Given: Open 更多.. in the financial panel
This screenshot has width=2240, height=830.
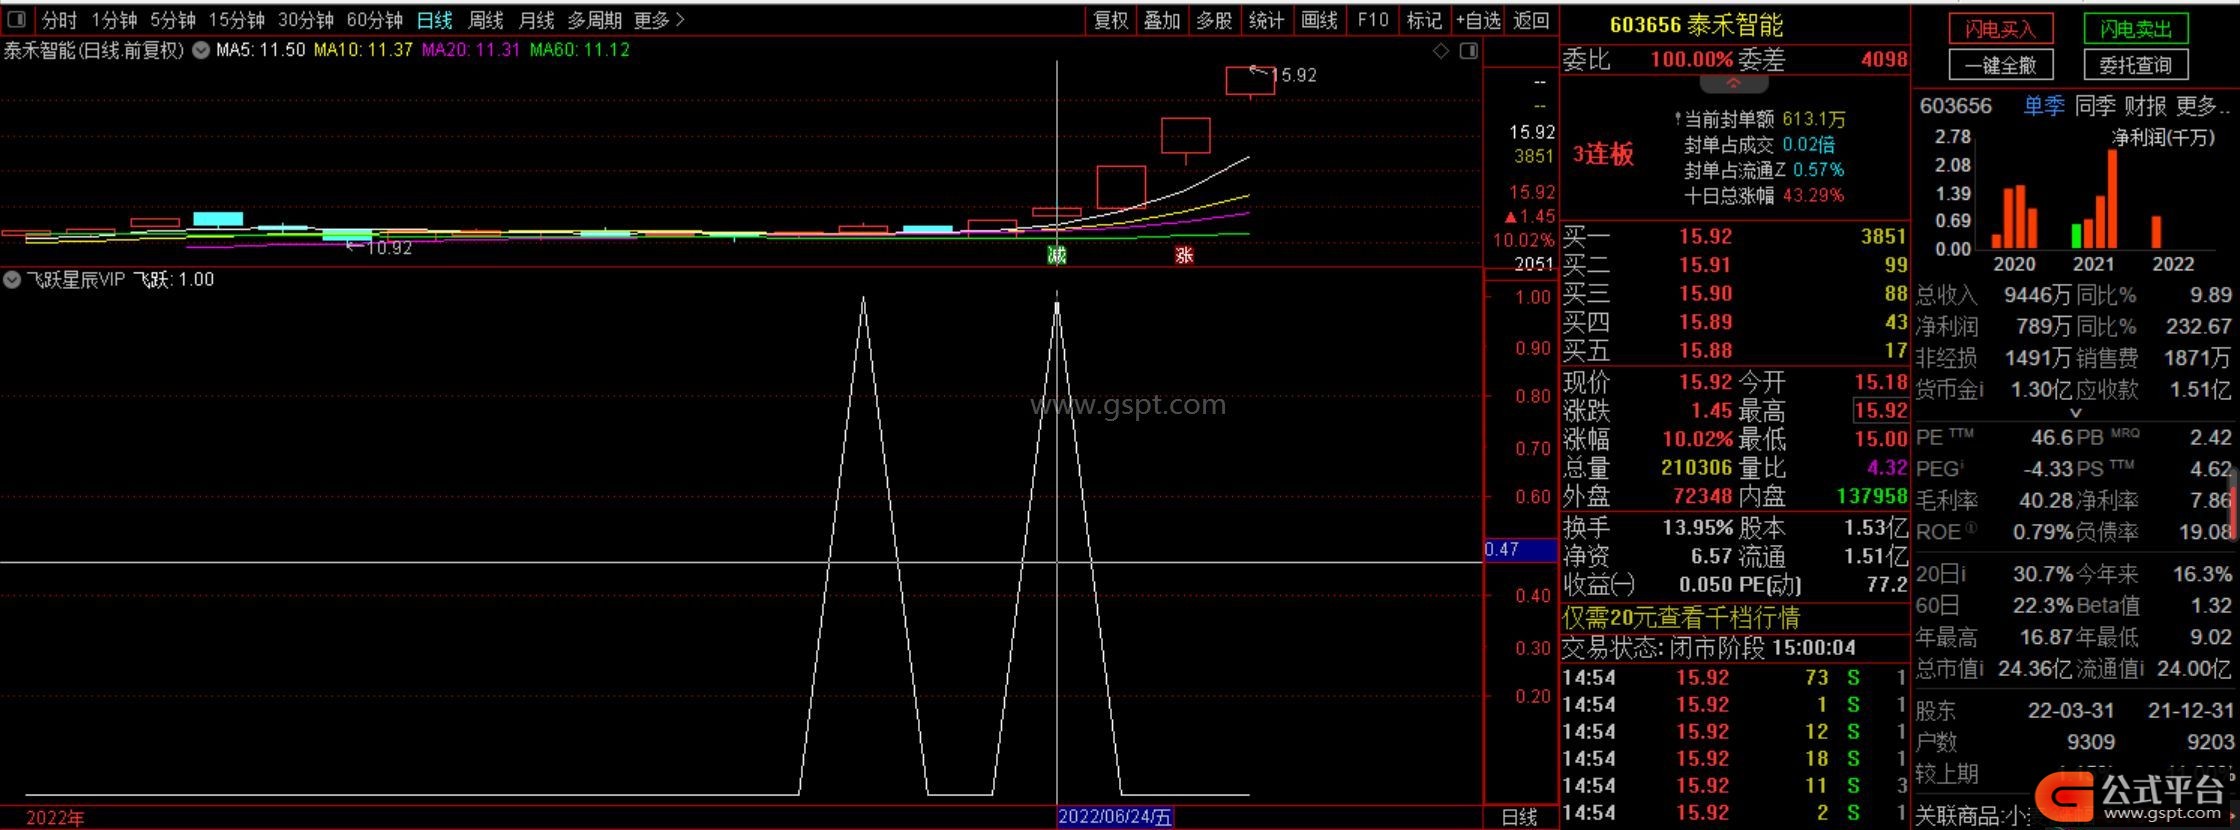Looking at the screenshot, I should point(2203,106).
